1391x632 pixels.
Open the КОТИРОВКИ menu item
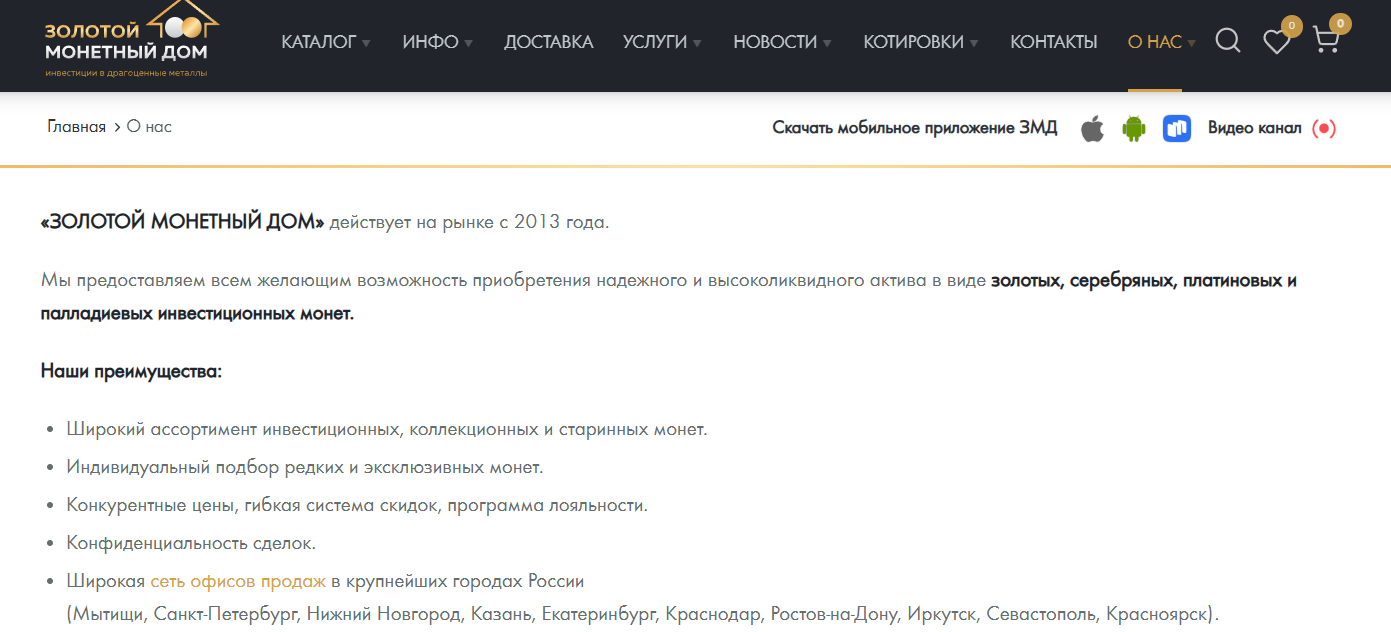click(x=914, y=42)
